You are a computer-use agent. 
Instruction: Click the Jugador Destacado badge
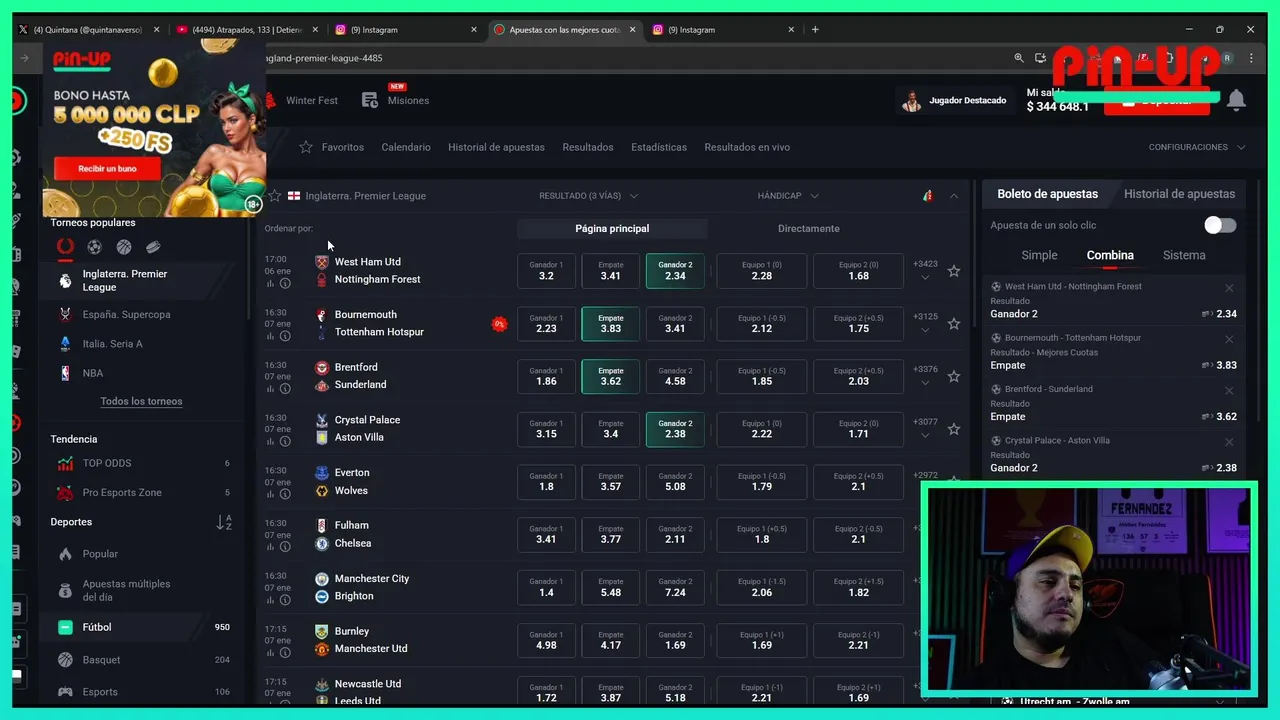pyautogui.click(x=954, y=101)
